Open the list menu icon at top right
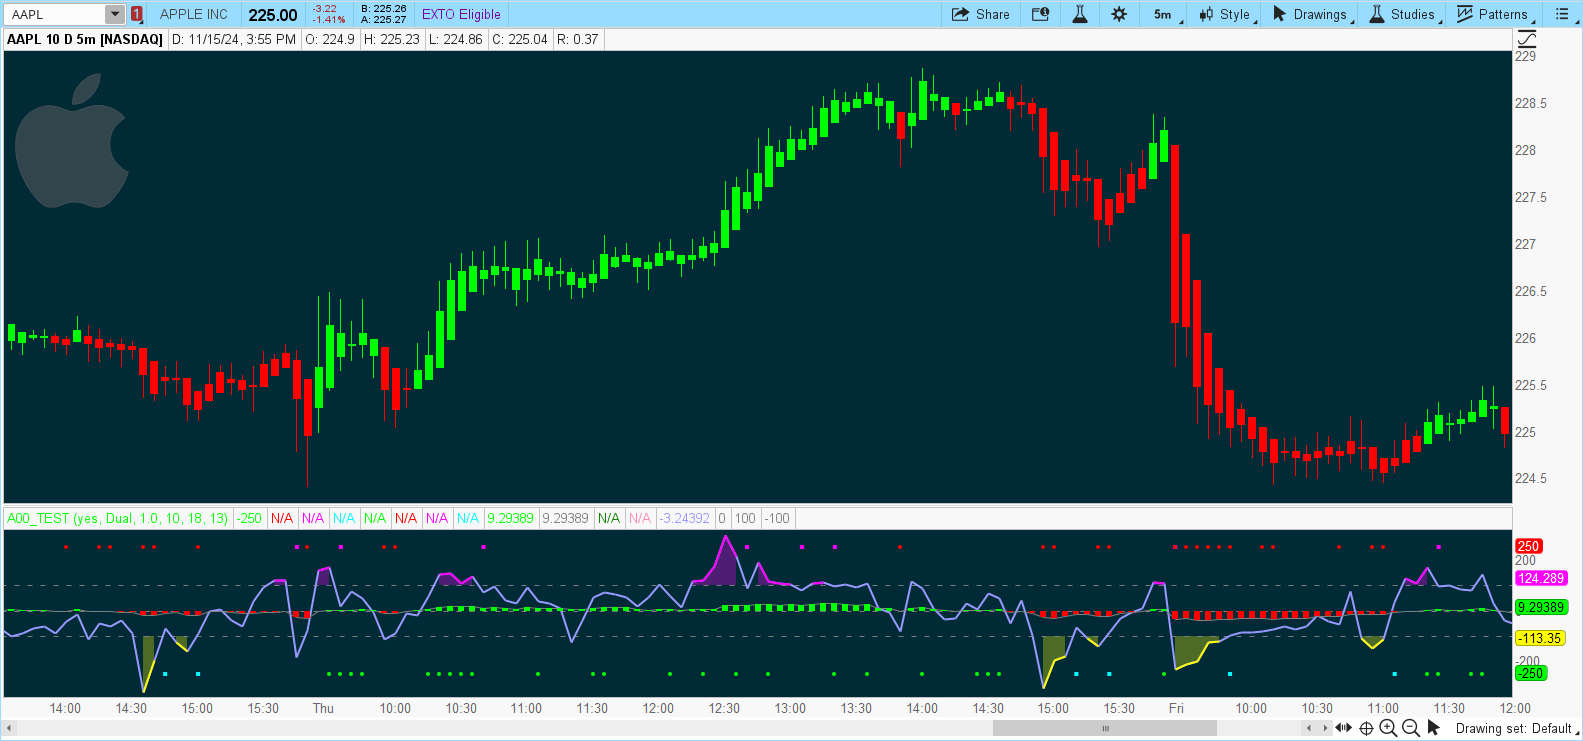This screenshot has width=1583, height=741. (x=1562, y=14)
